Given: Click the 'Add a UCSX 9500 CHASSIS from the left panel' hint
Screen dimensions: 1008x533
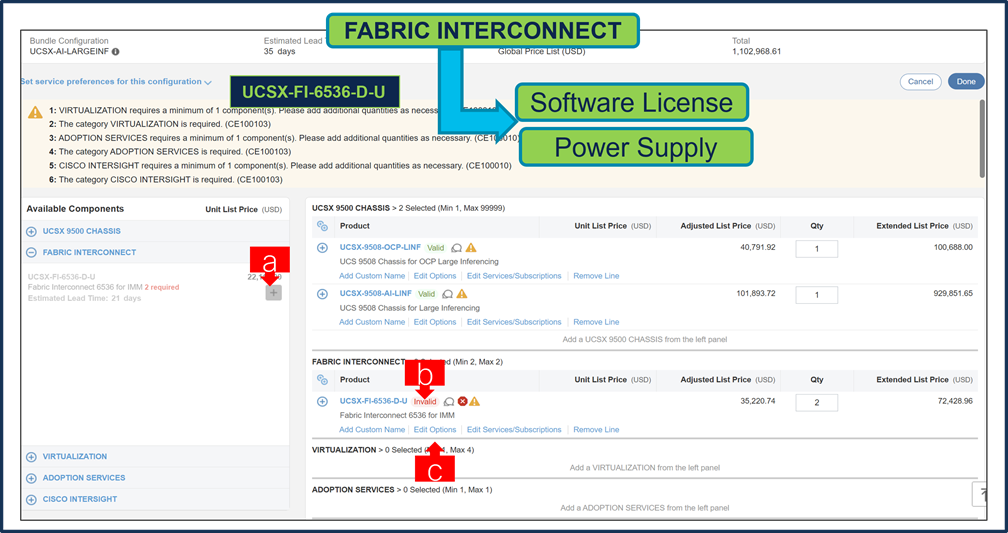Looking at the screenshot, I should pos(645,339).
